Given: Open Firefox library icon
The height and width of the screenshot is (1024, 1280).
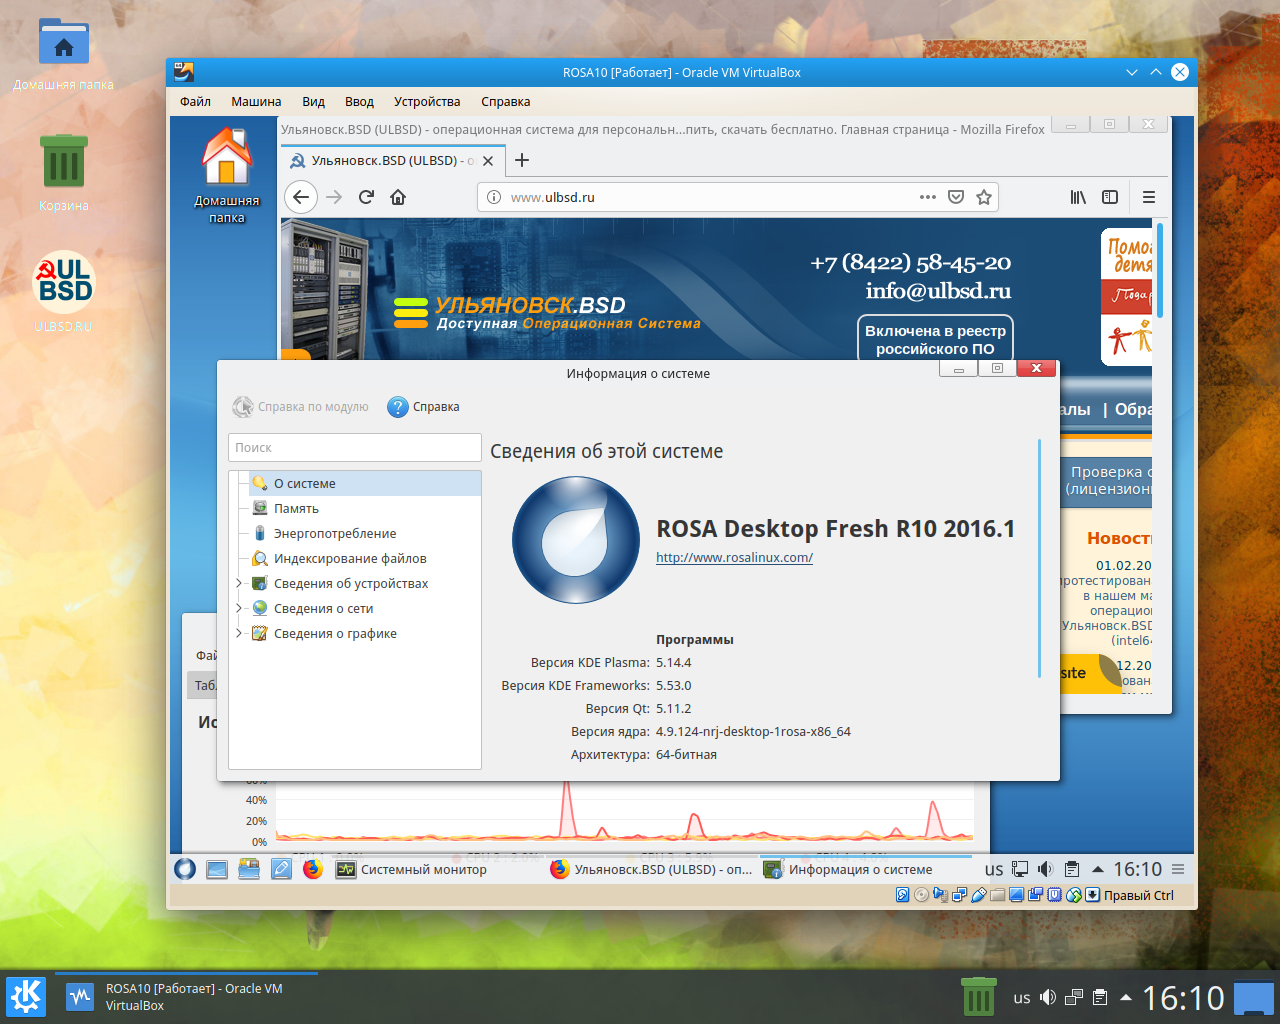Looking at the screenshot, I should 1078,197.
